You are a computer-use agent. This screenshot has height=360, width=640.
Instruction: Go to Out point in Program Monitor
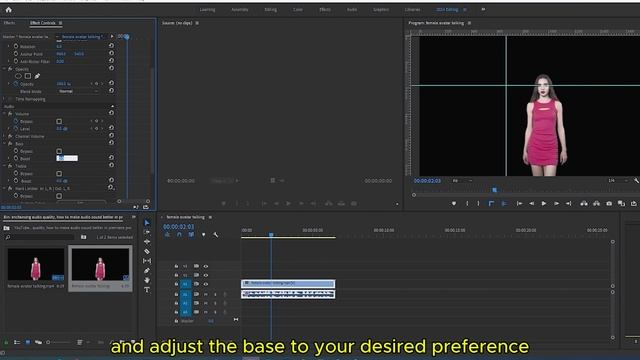569,203
